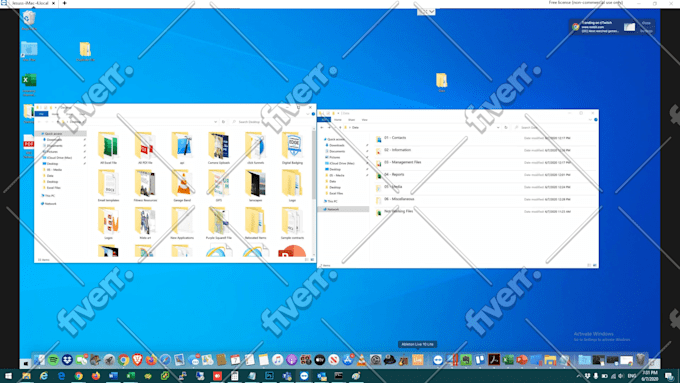Image resolution: width=680 pixels, height=383 pixels.
Task: Open the Windows Start button
Action: (x=8, y=376)
